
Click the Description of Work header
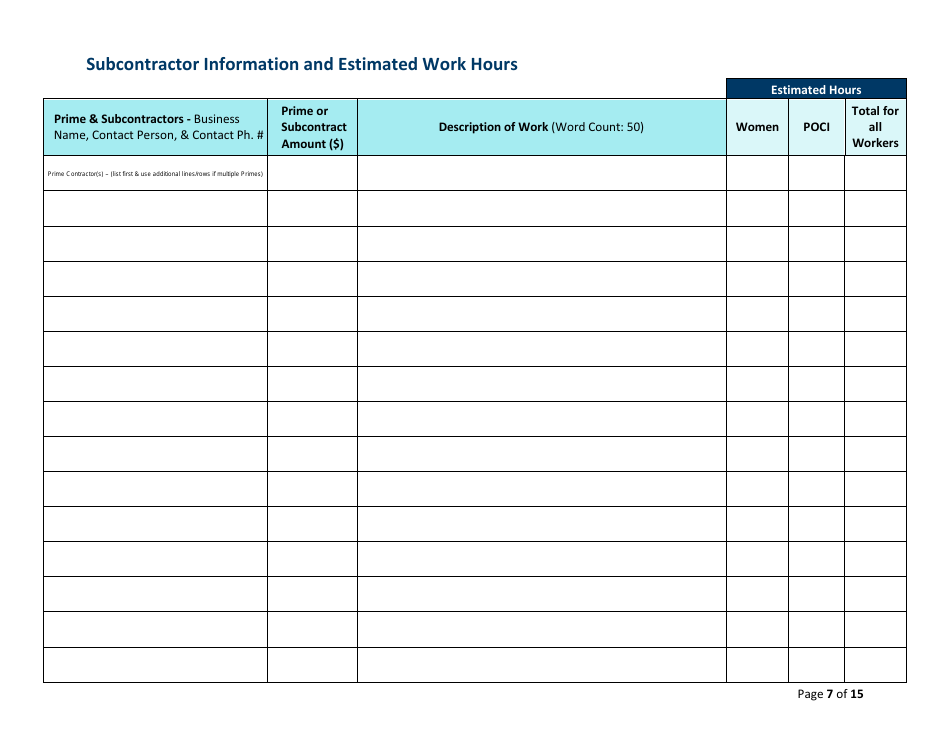(x=541, y=127)
